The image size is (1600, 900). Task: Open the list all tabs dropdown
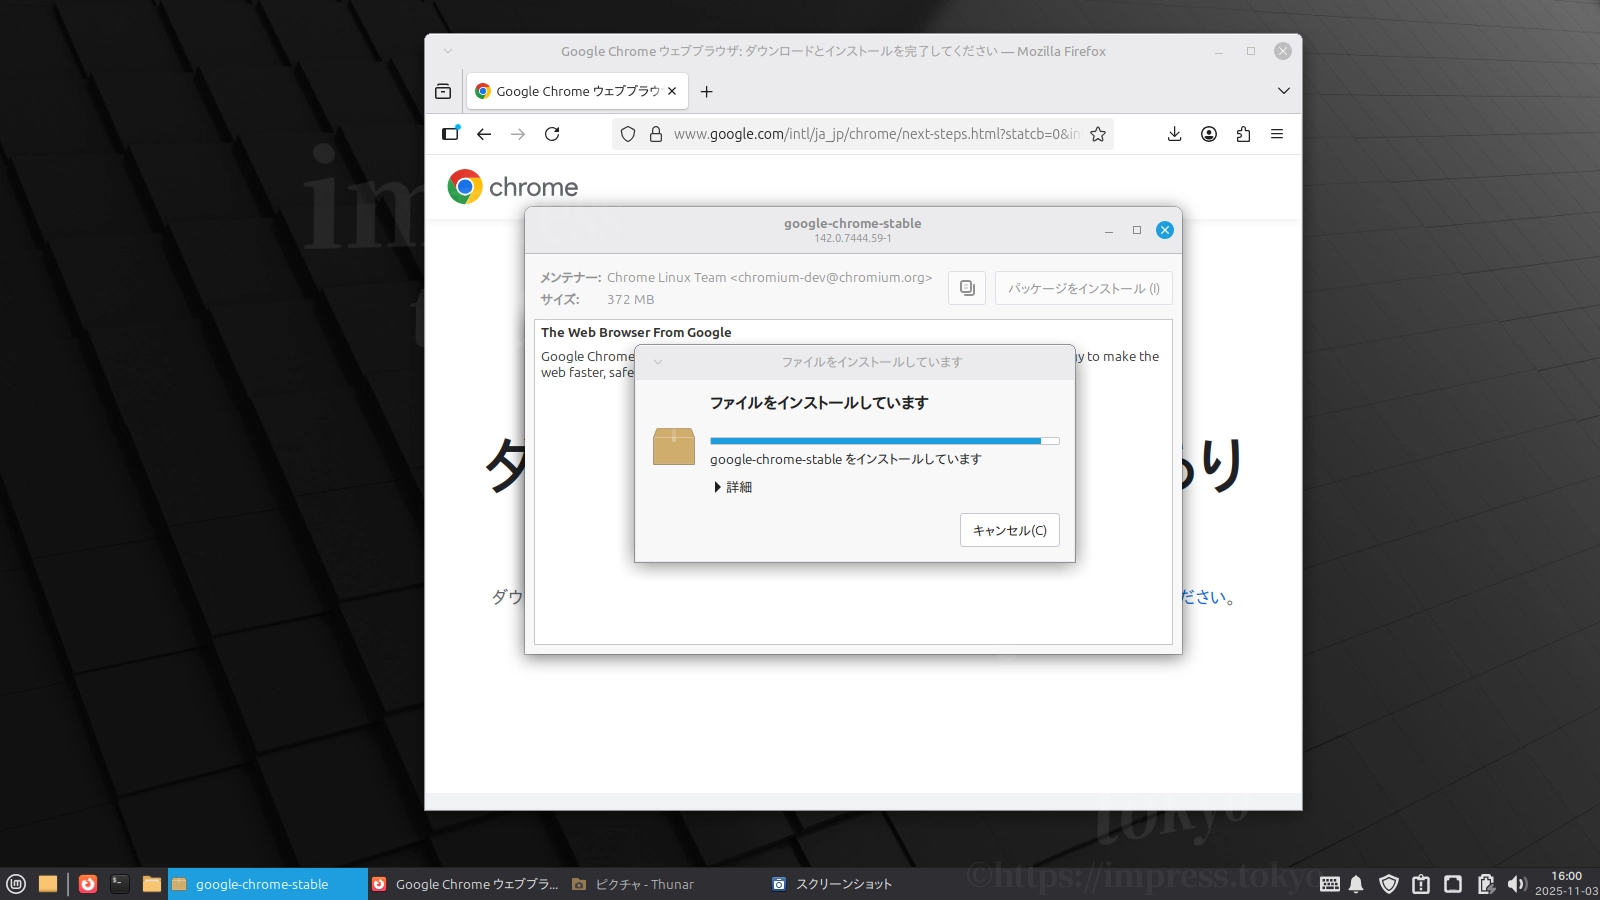tap(1284, 91)
